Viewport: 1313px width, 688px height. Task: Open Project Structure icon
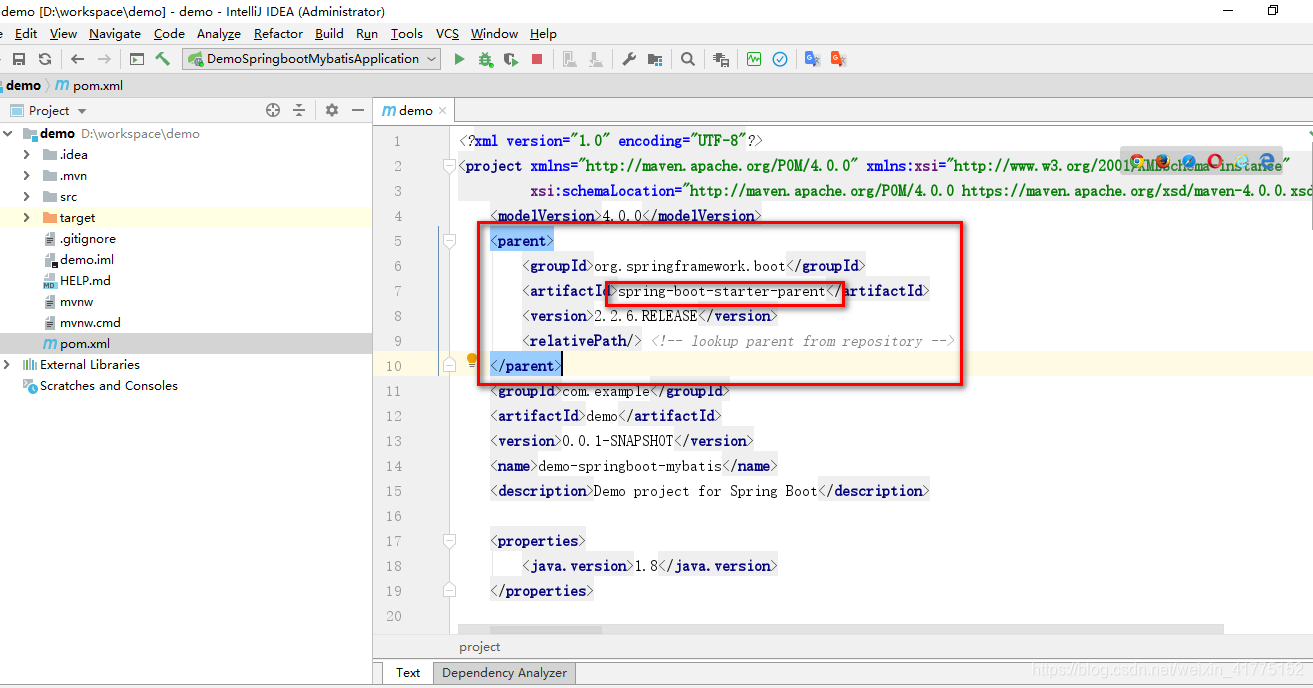pyautogui.click(x=655, y=59)
